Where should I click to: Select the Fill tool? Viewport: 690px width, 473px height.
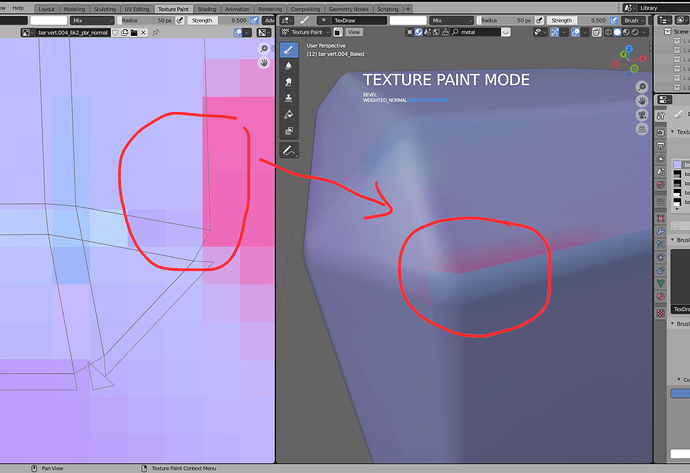click(x=289, y=114)
